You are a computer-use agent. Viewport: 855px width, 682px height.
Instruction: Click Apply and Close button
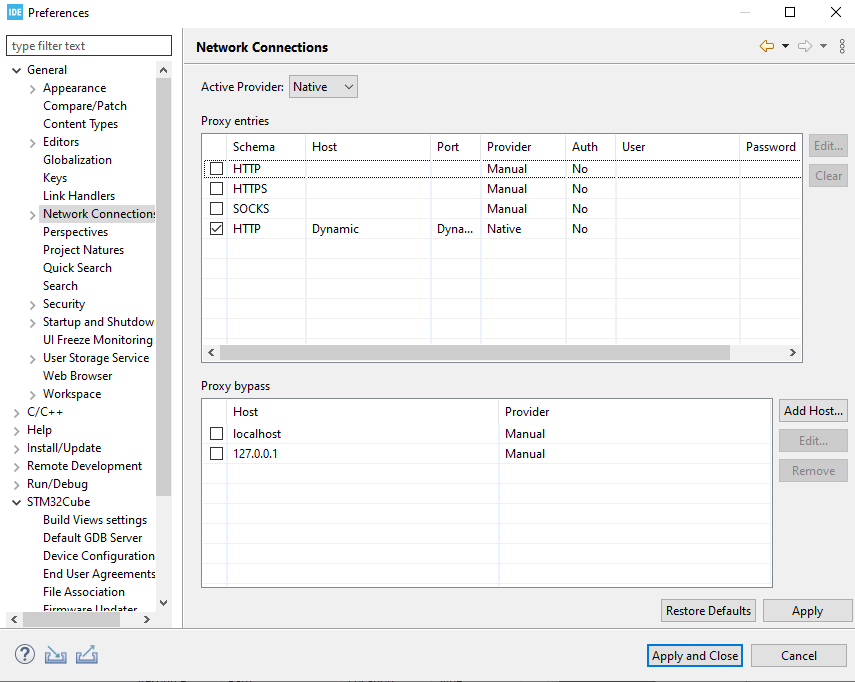[x=695, y=655]
